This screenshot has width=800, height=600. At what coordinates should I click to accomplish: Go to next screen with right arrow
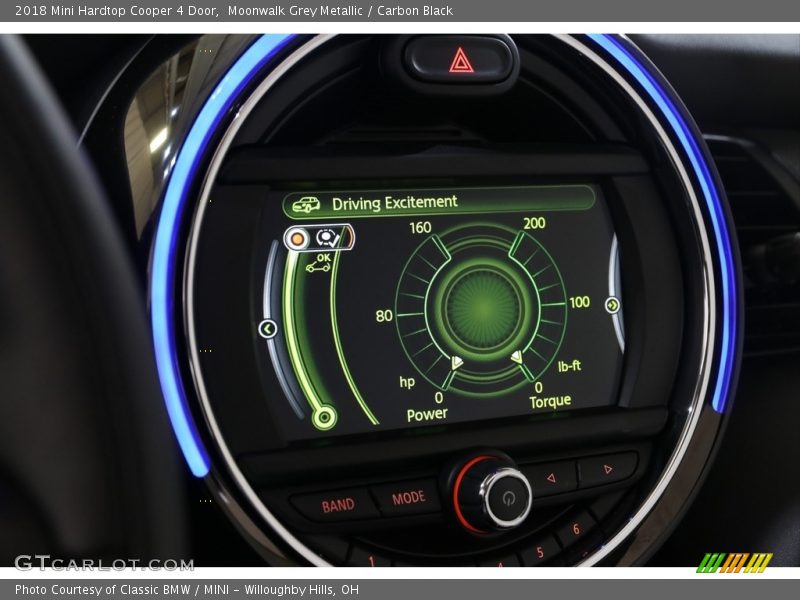tap(612, 305)
